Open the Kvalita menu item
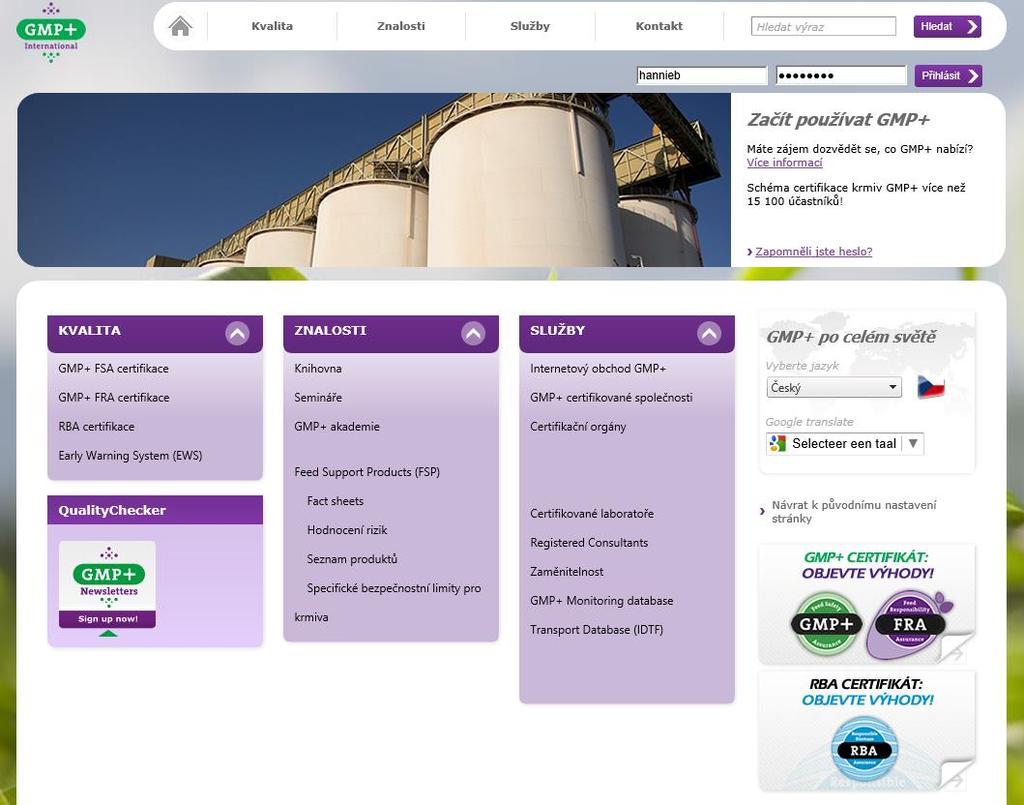 pyautogui.click(x=272, y=26)
